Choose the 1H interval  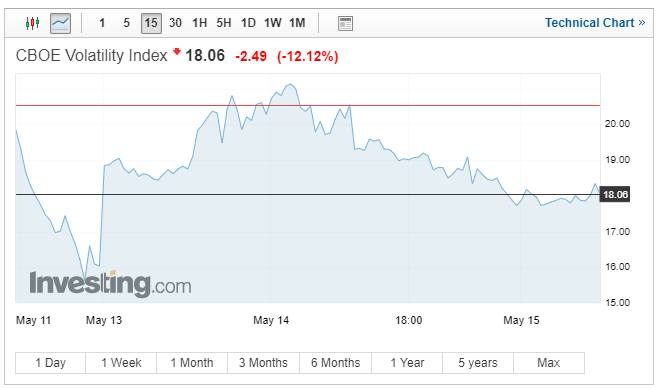pyautogui.click(x=199, y=23)
